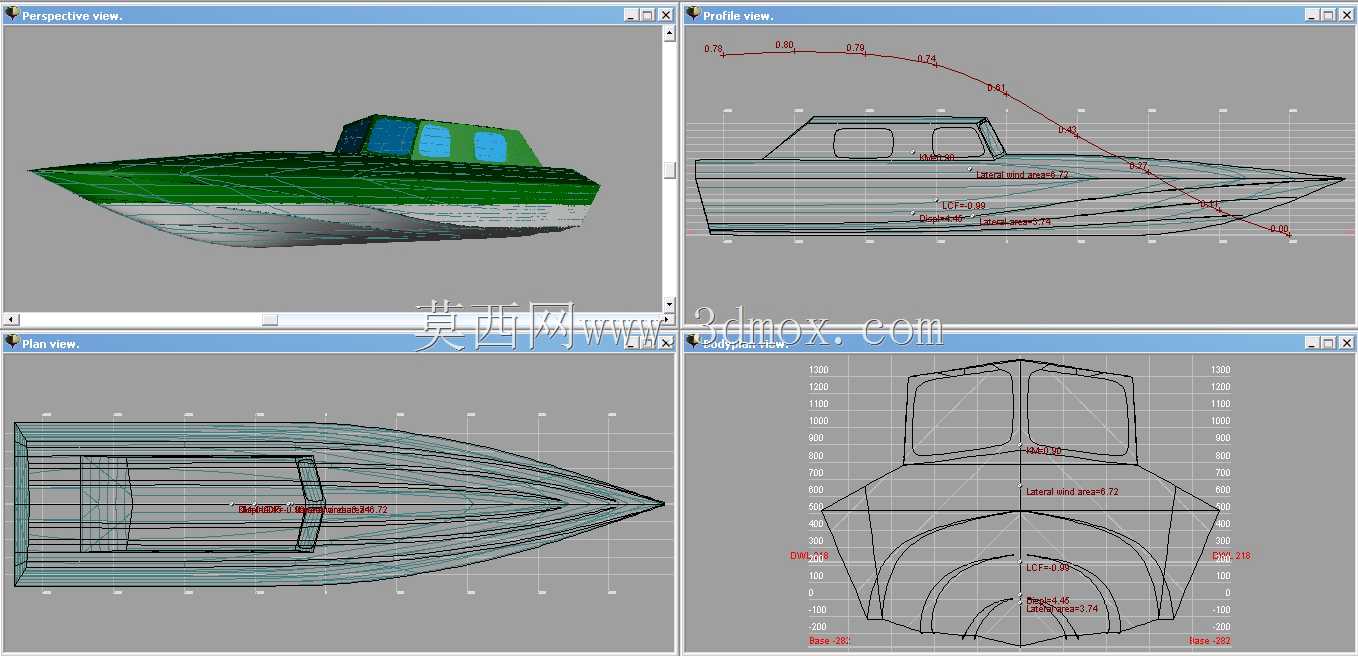Click 'LCF=-0.99' label in Bodyplan view
1358x656 pixels.
tap(1048, 567)
